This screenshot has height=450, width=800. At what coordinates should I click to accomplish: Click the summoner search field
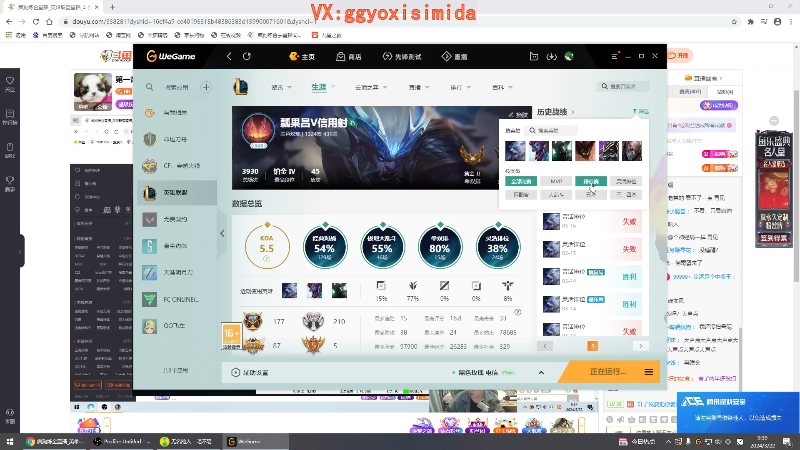(623, 86)
